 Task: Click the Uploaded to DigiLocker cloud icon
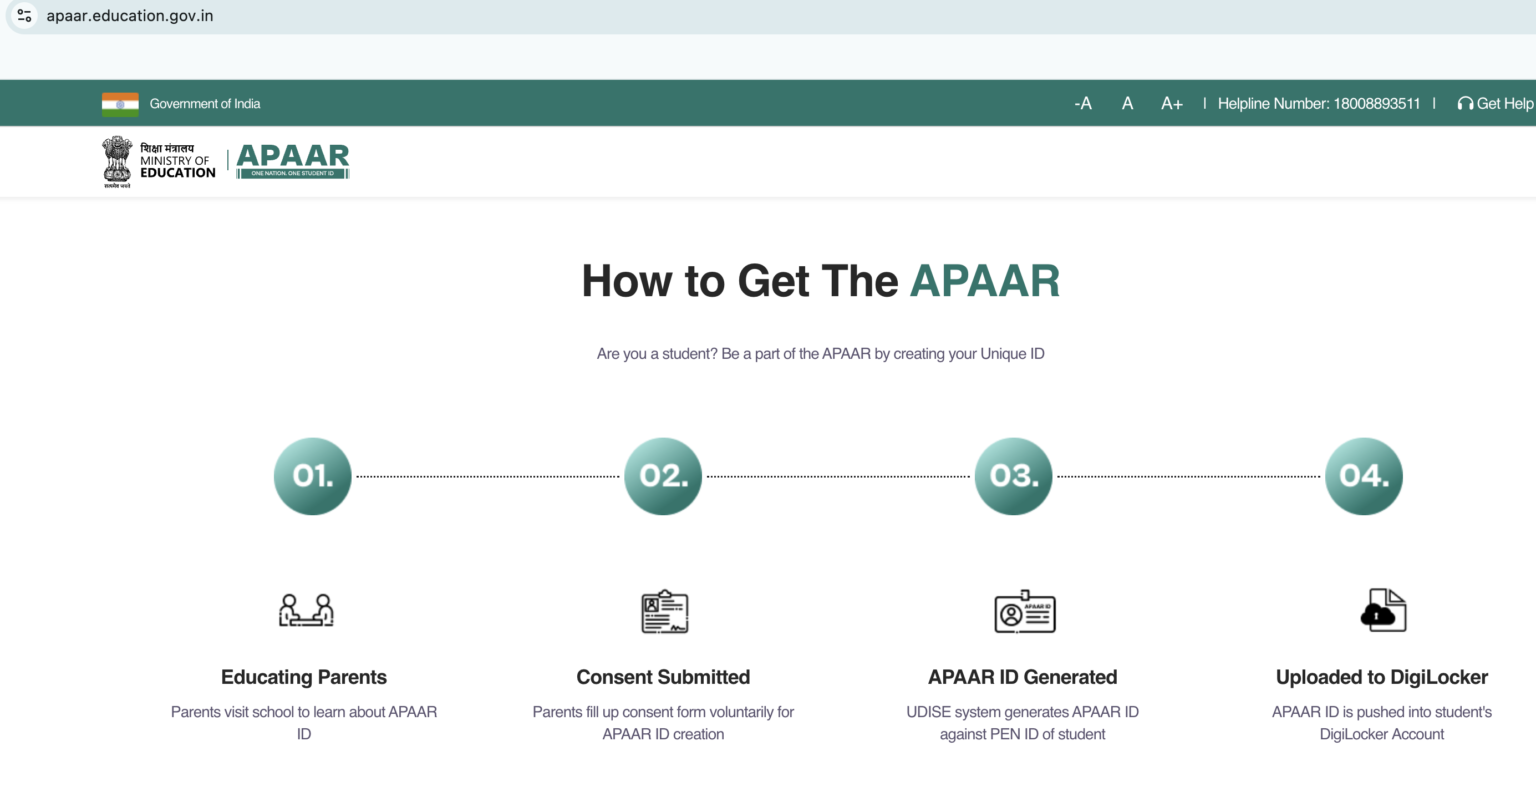point(1381,610)
